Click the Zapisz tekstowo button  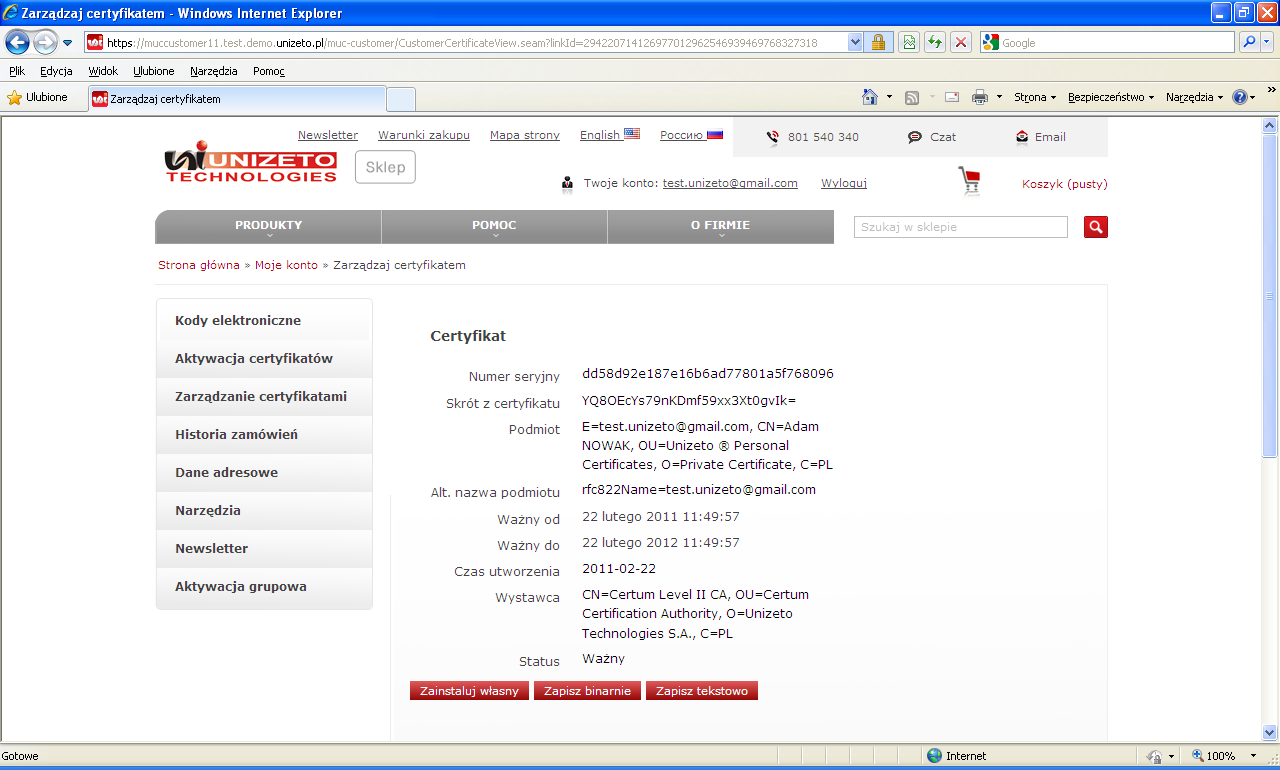(x=702, y=691)
